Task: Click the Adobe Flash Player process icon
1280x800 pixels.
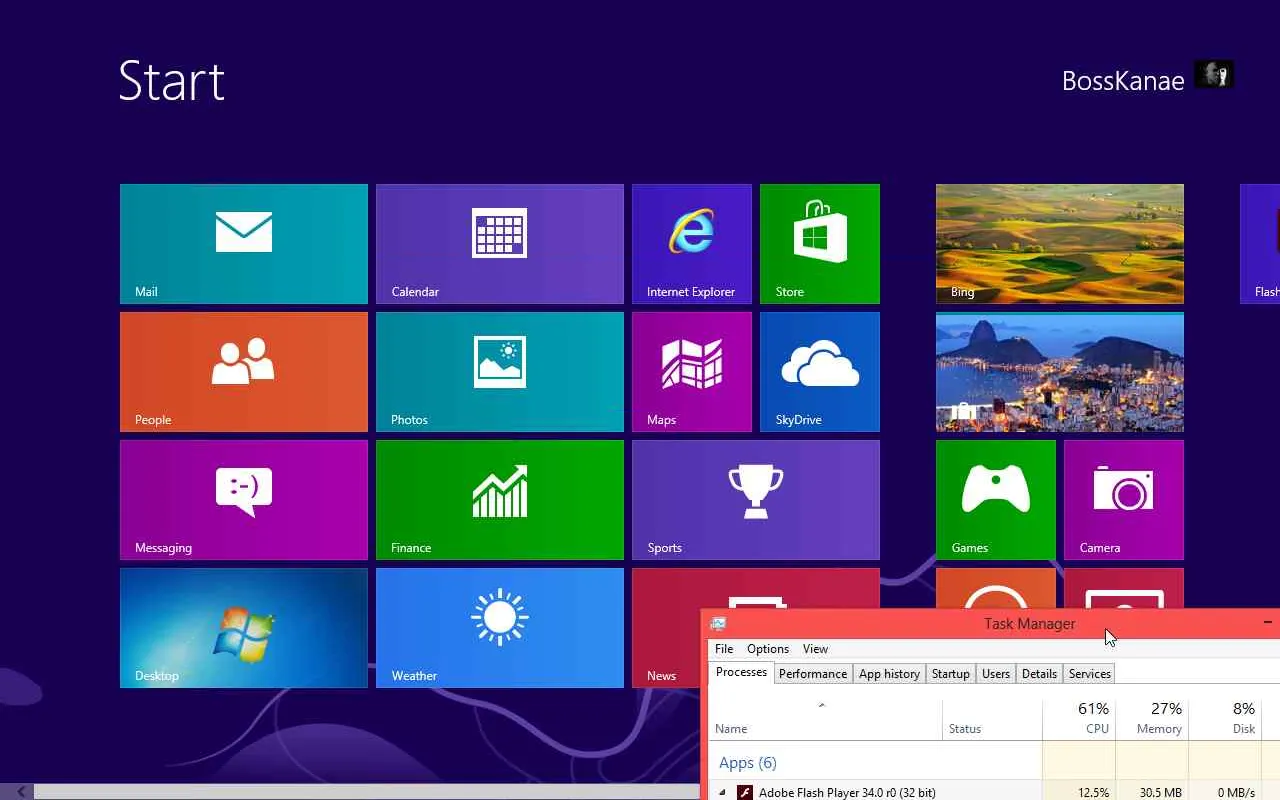Action: pos(744,792)
